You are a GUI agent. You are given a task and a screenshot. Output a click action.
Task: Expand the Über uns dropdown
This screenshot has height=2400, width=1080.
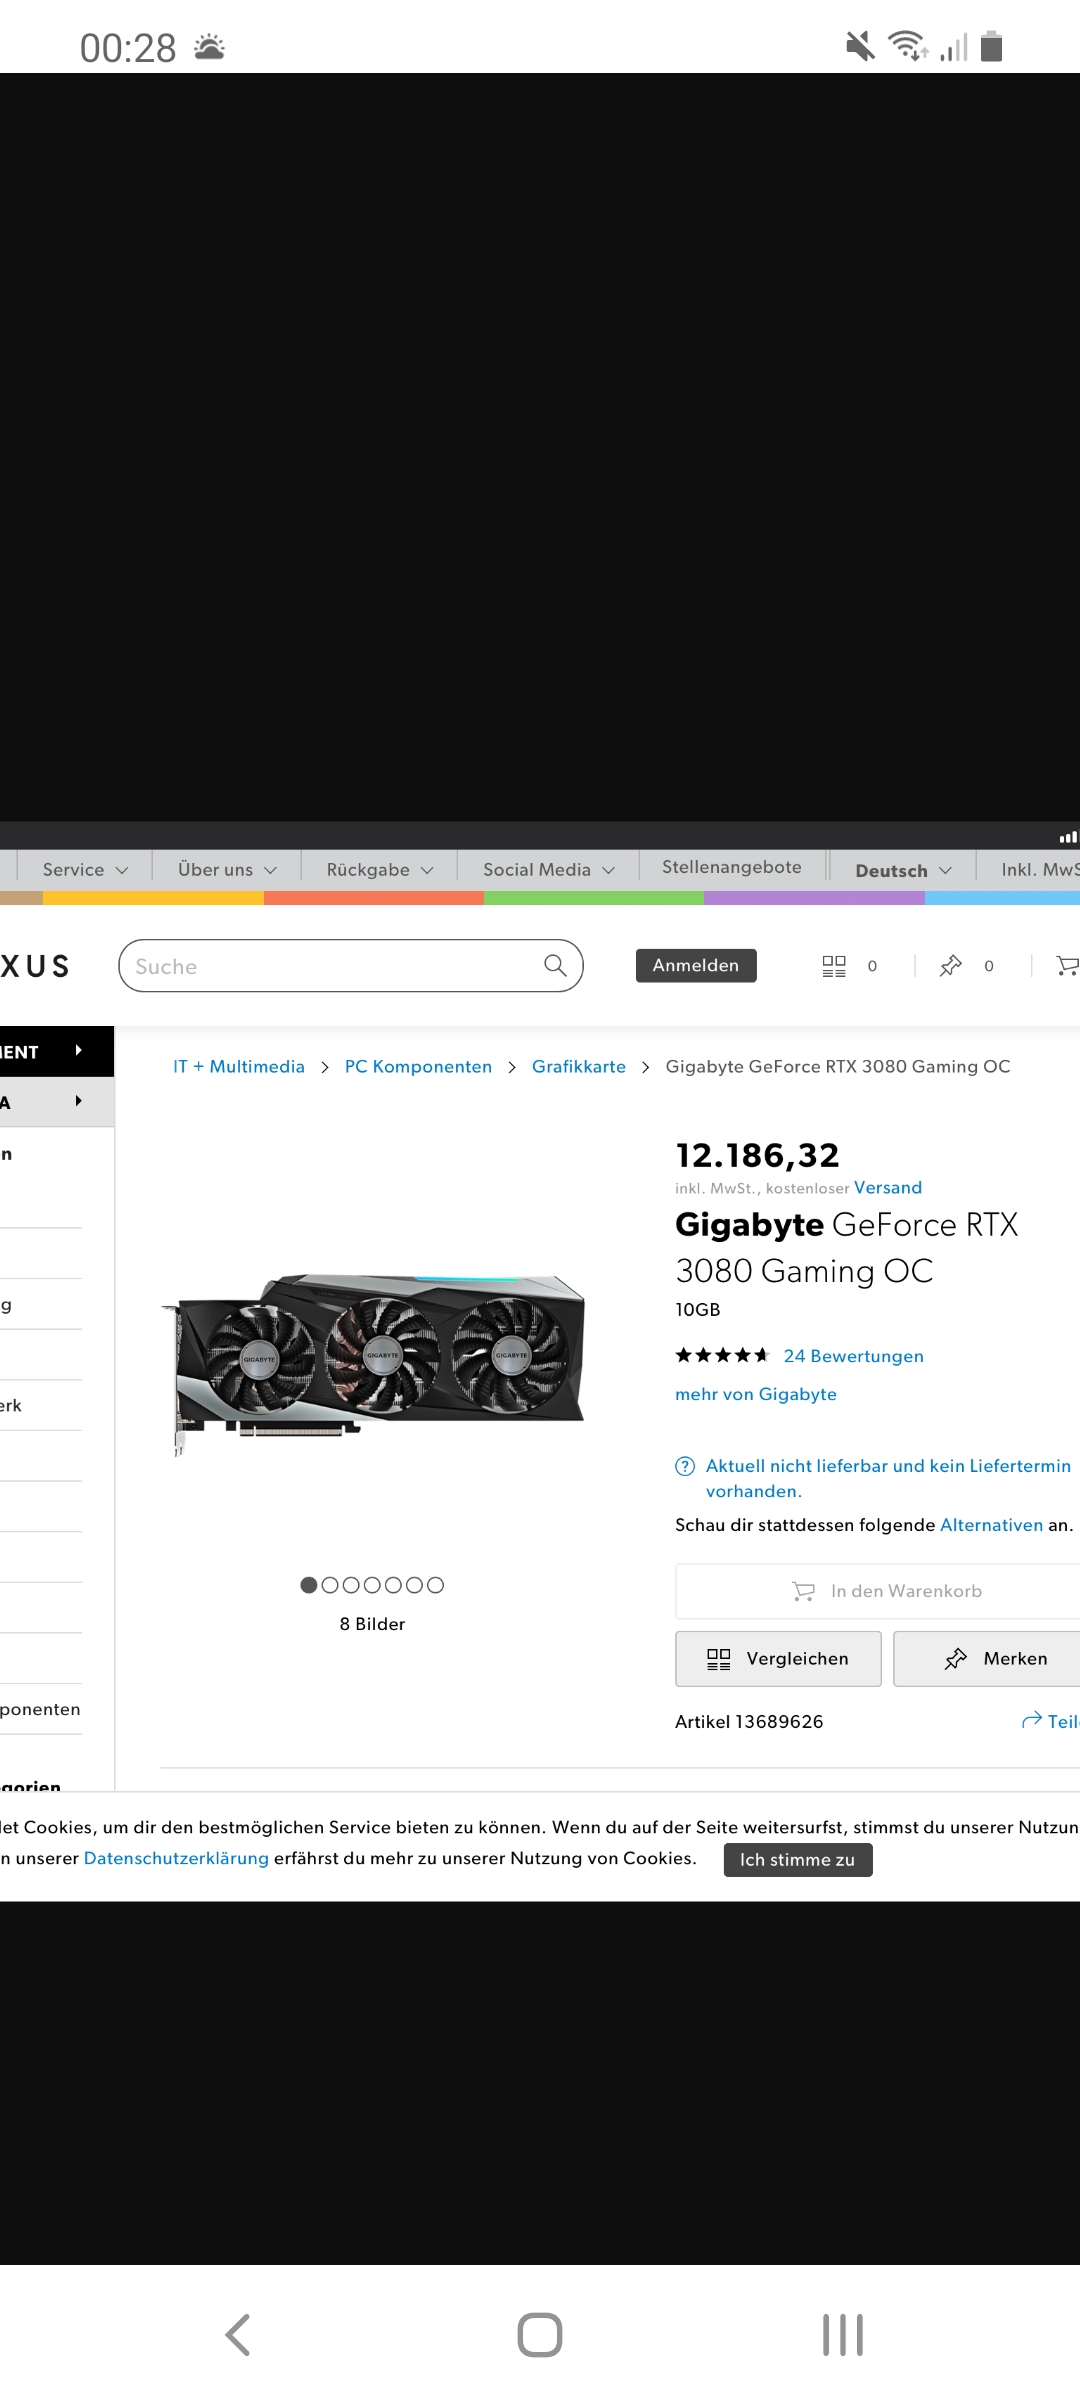tap(227, 869)
